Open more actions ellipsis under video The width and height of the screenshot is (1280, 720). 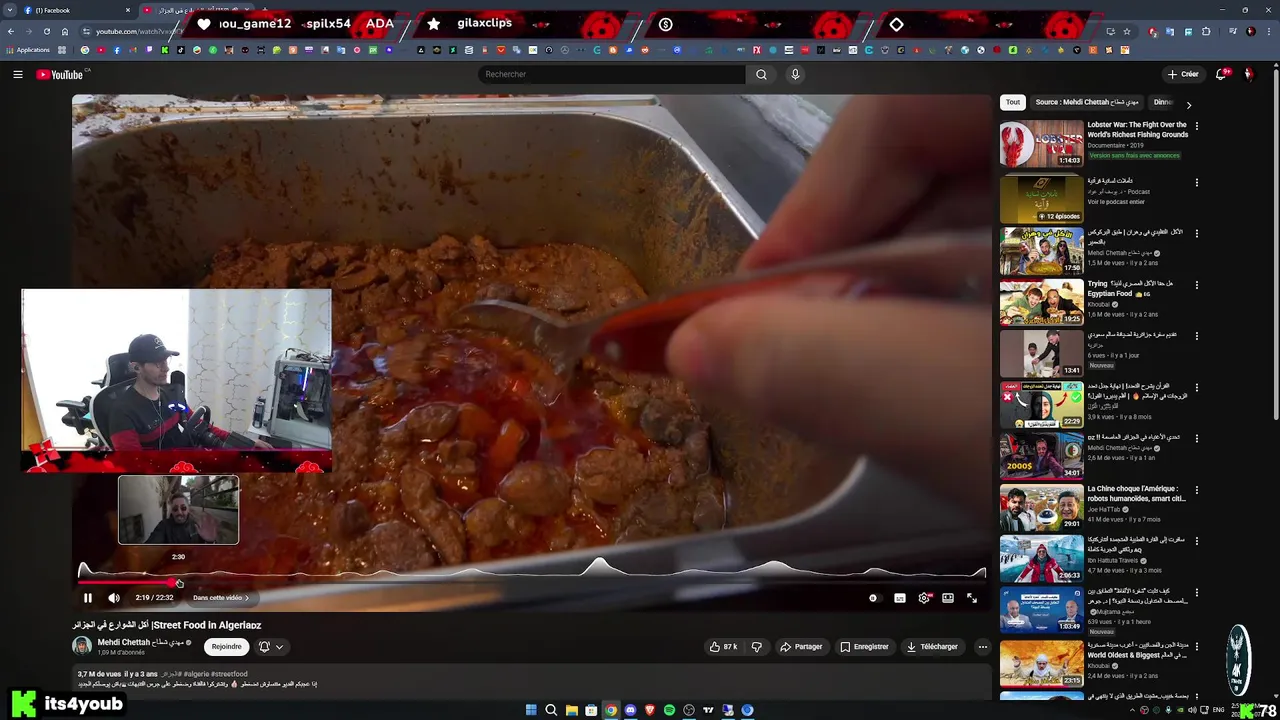[982, 647]
